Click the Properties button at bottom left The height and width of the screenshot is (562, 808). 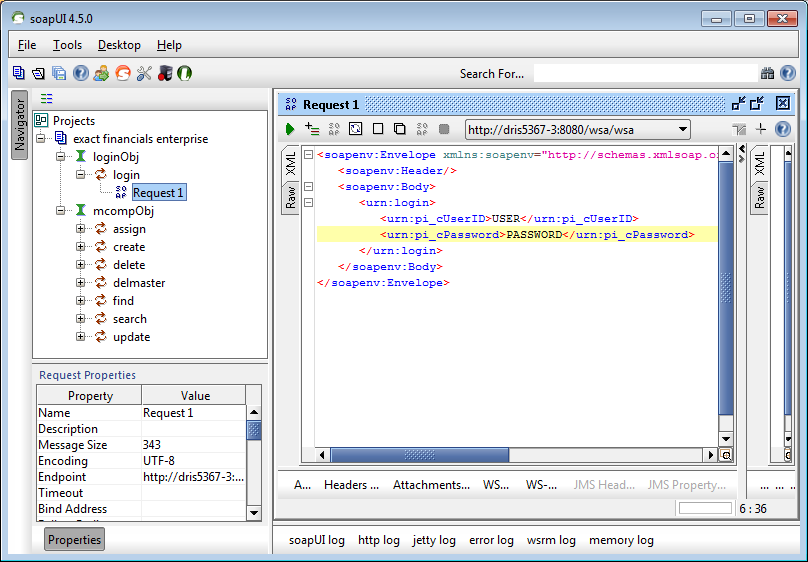[74, 539]
